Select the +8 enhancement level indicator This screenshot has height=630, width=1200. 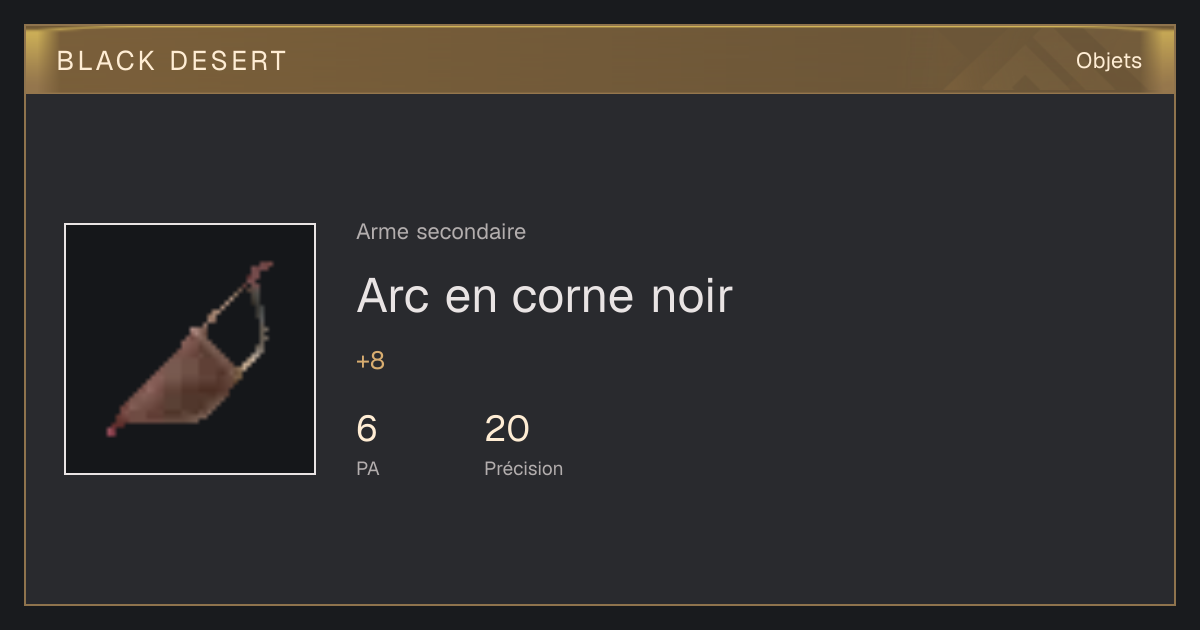pos(370,361)
